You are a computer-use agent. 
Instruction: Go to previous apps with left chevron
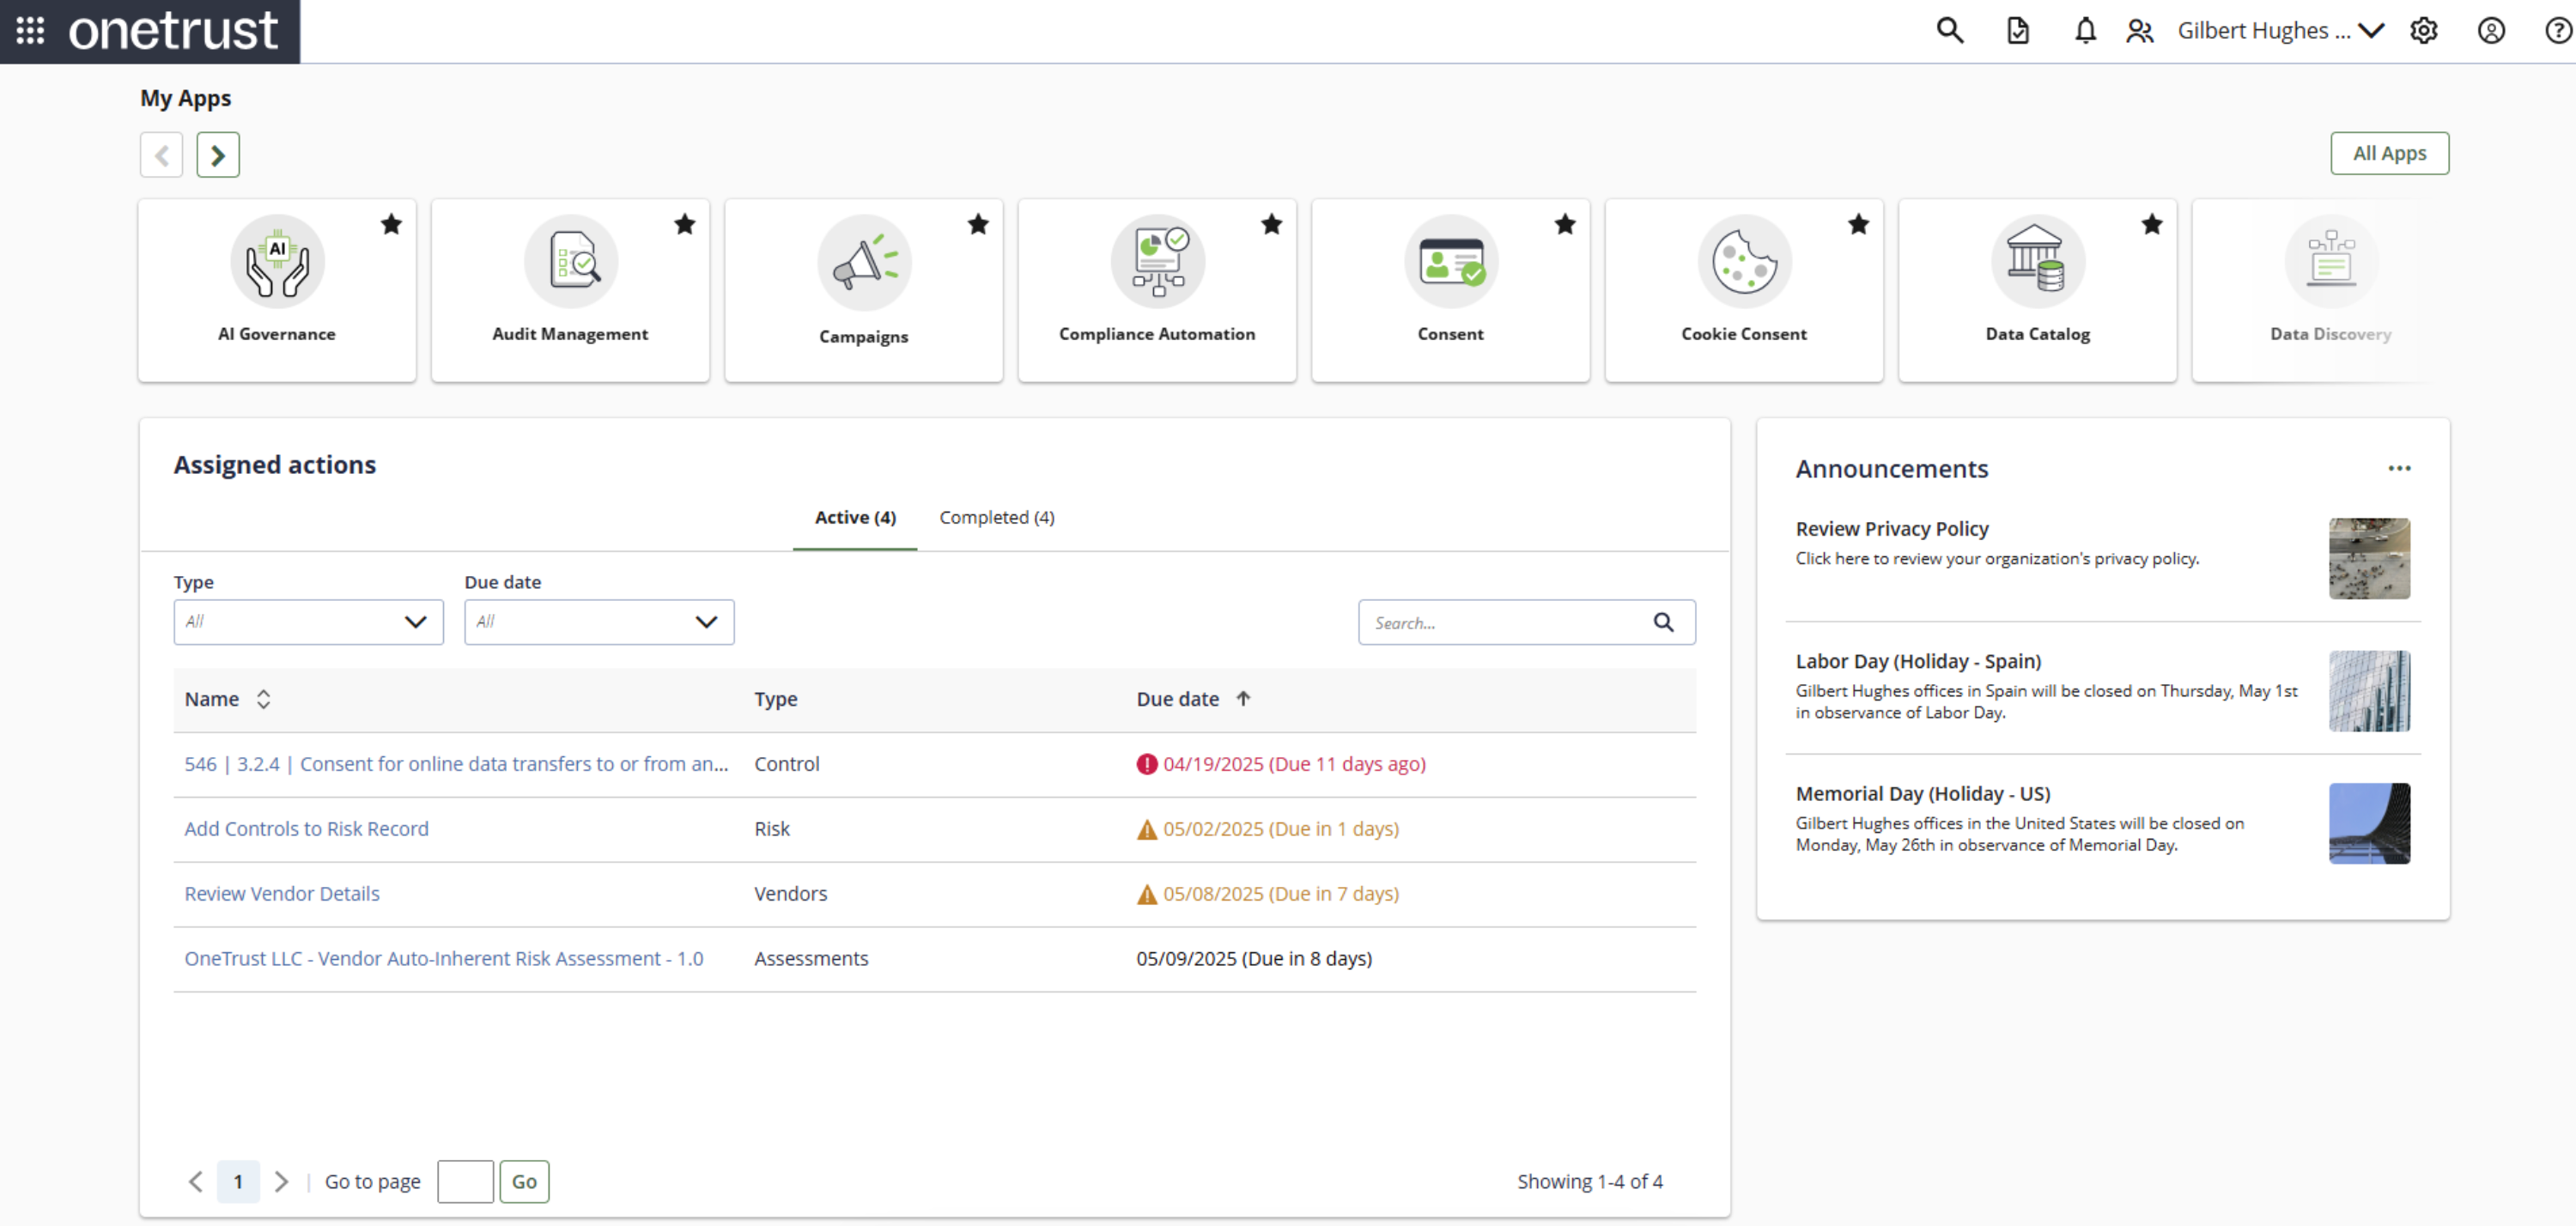tap(161, 155)
